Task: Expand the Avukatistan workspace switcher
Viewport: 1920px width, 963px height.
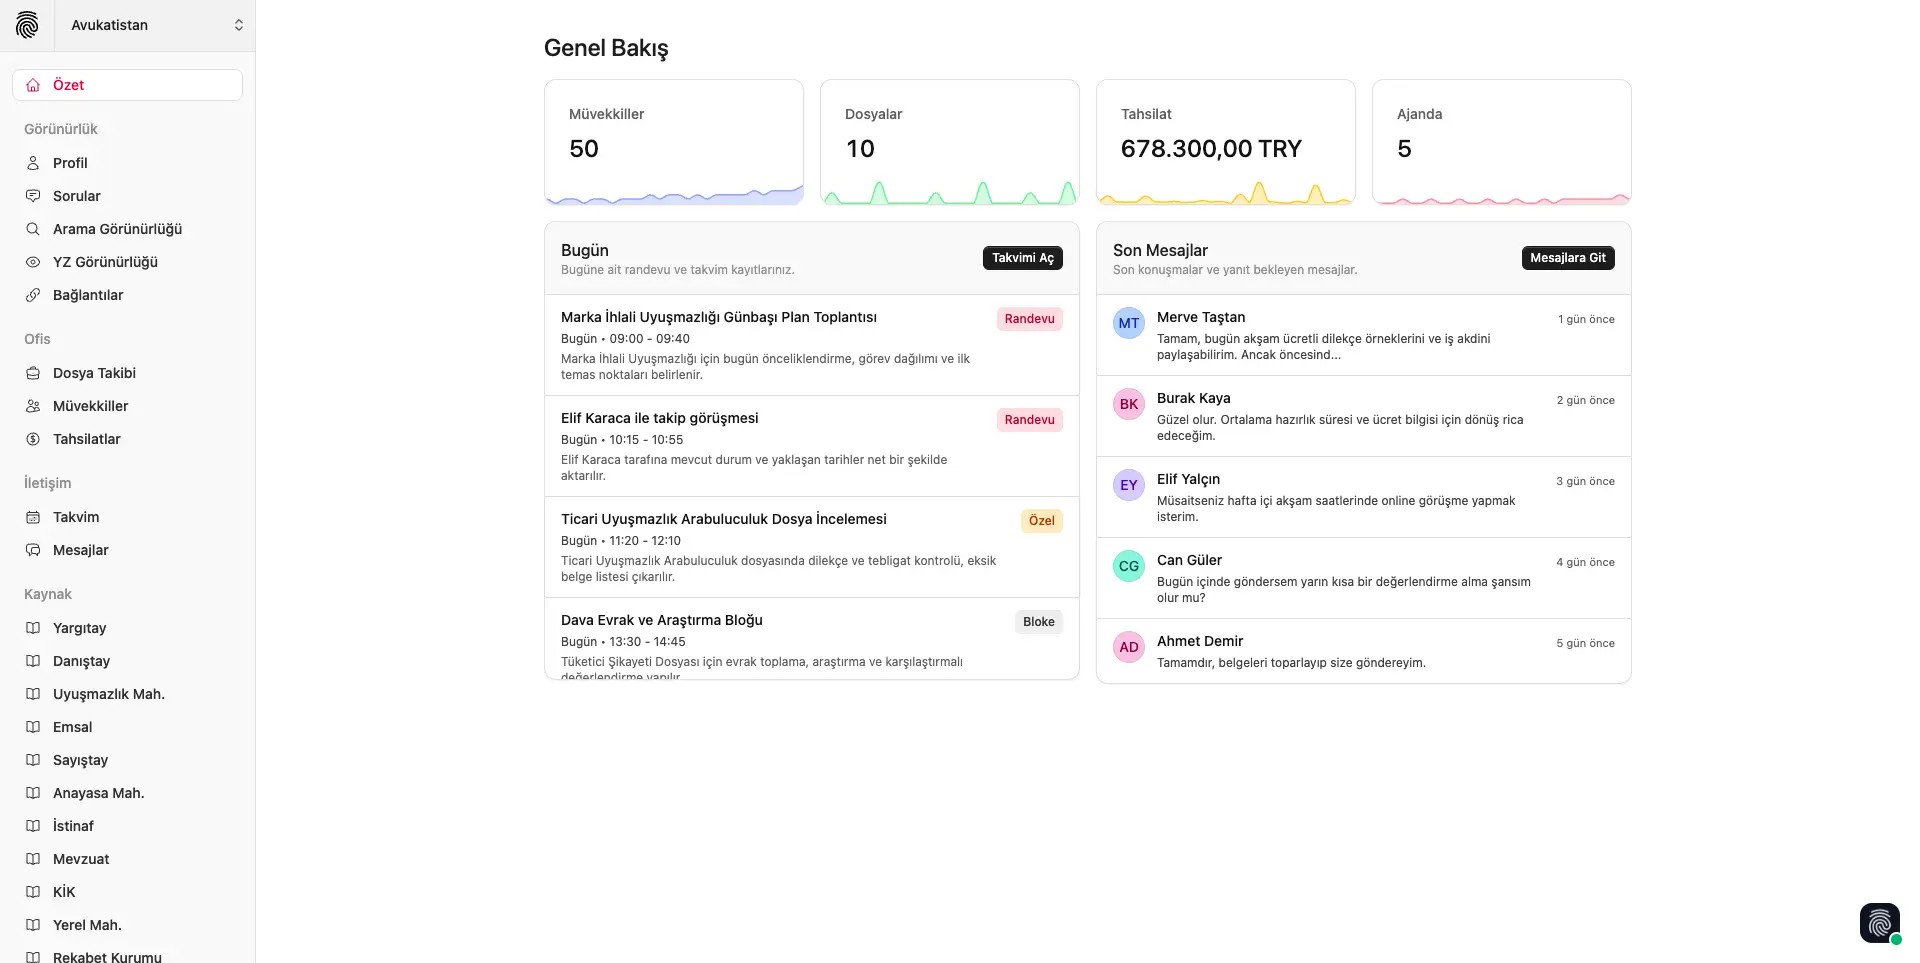Action: [x=155, y=25]
